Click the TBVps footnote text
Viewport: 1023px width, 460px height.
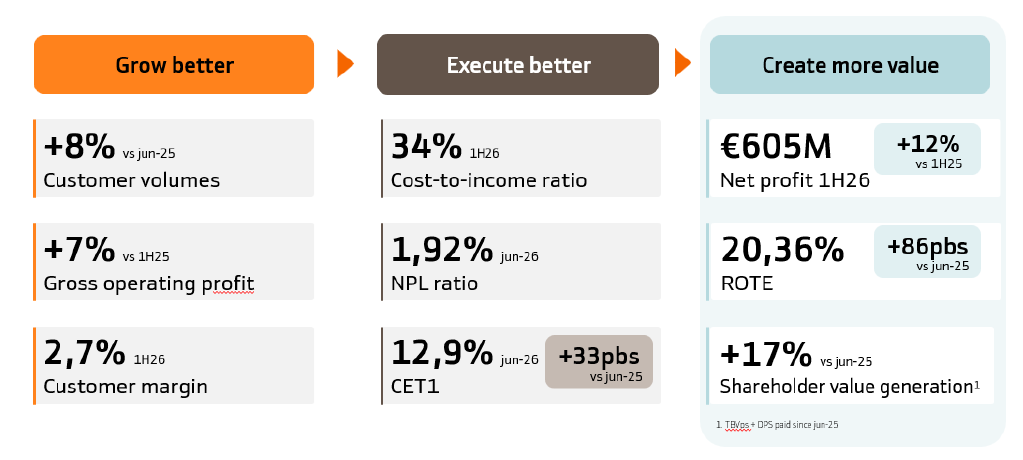pyautogui.click(x=777, y=425)
